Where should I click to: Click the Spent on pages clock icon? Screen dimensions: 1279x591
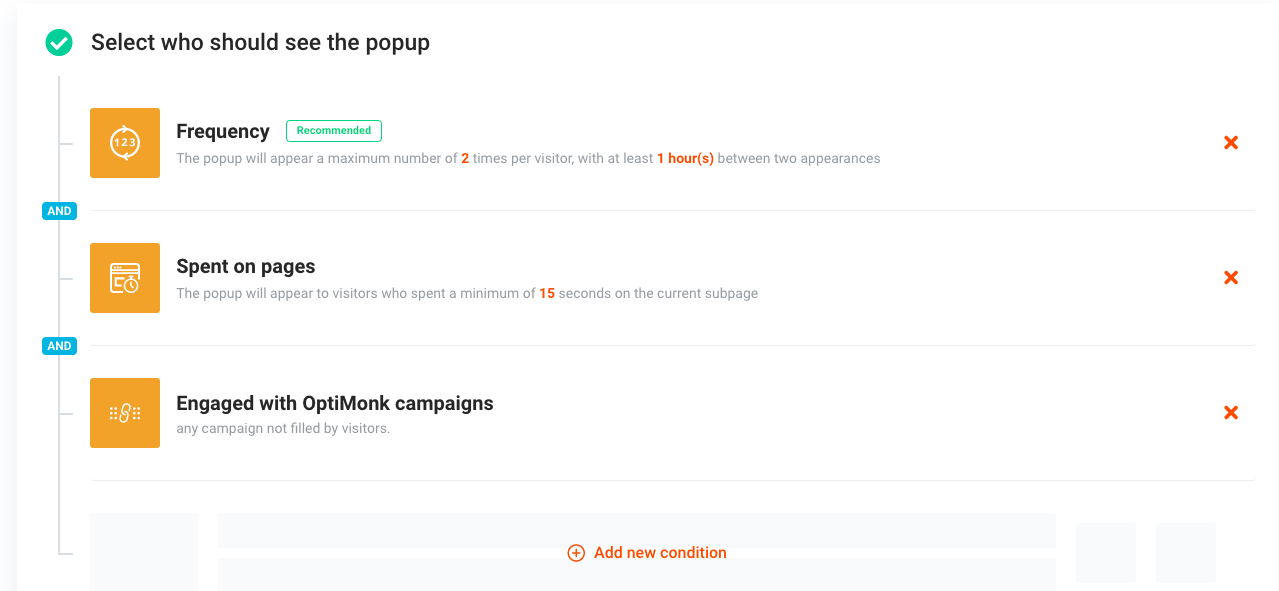(x=124, y=277)
